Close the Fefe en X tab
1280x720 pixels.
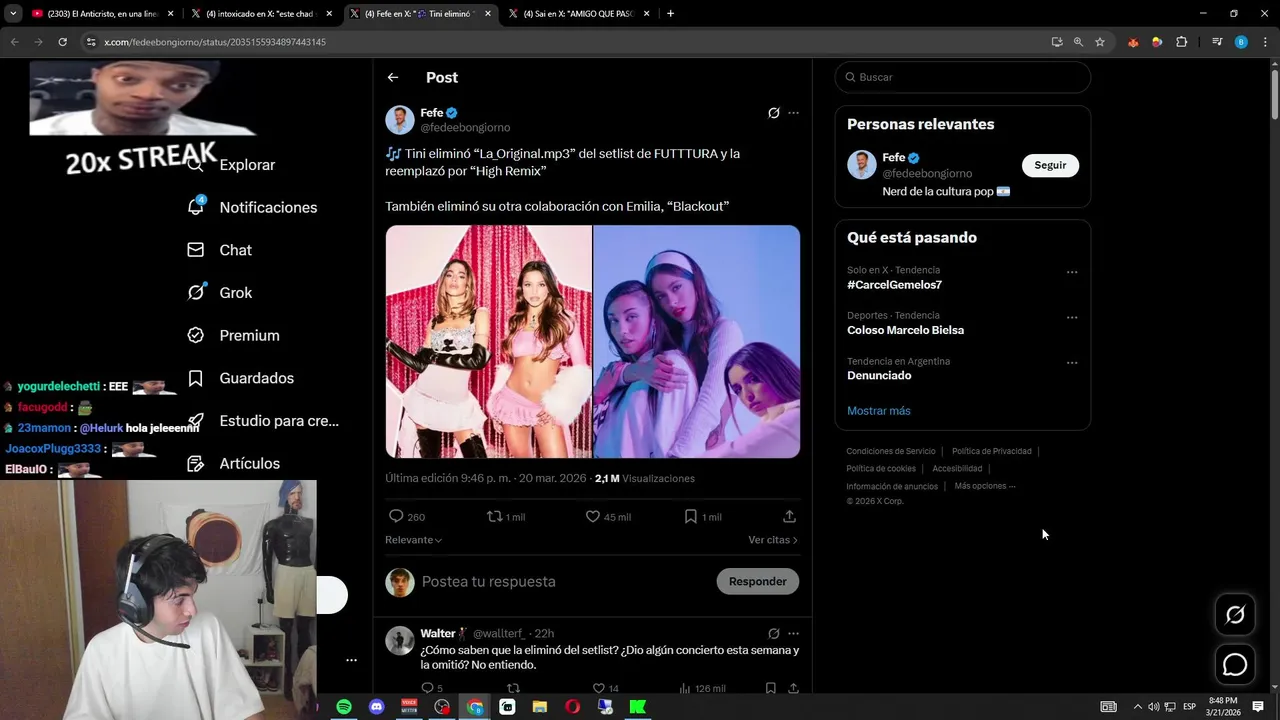[x=487, y=14]
